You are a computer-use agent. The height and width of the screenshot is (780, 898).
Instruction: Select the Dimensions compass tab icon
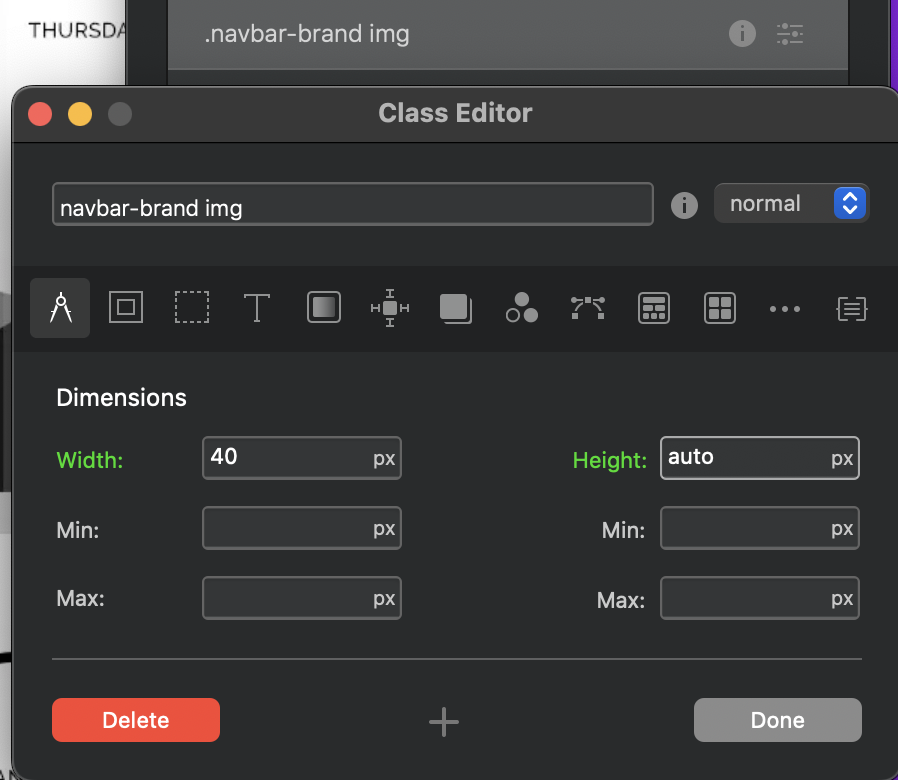60,308
